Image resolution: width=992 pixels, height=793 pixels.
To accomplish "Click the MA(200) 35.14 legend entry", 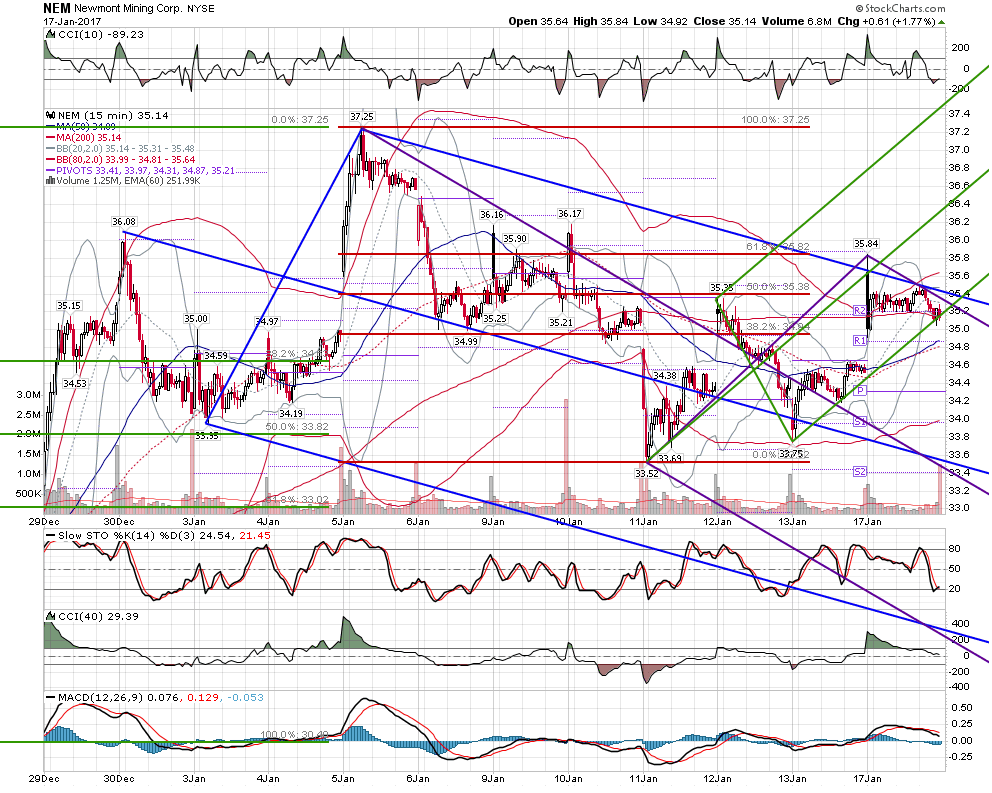I will (89, 137).
